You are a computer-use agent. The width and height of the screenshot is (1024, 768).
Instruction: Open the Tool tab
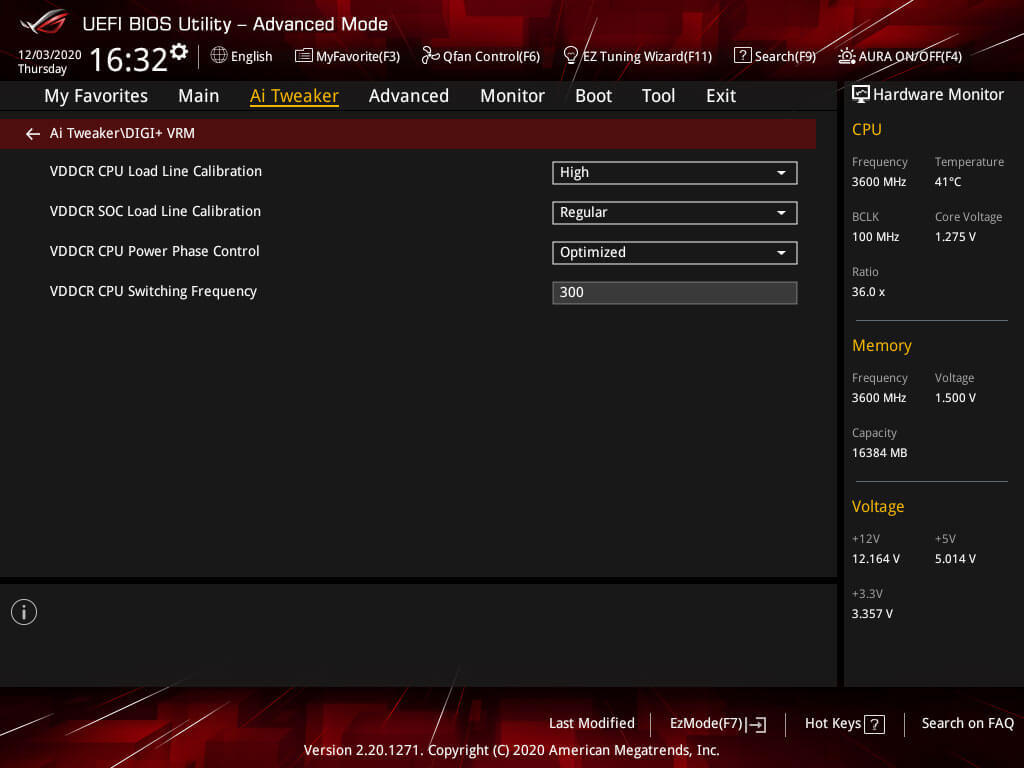tap(658, 96)
